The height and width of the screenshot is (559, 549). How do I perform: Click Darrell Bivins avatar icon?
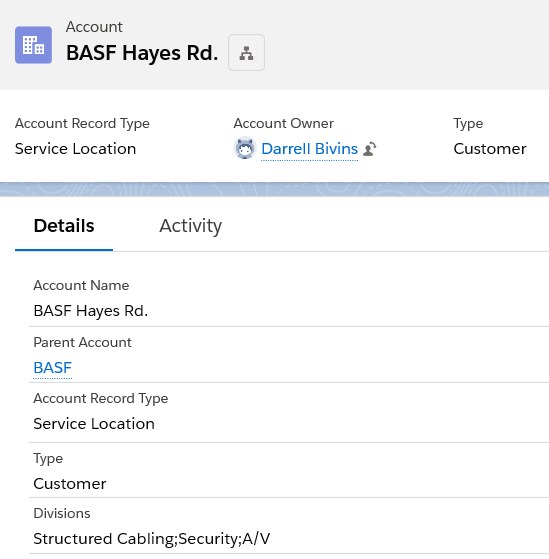click(x=245, y=148)
